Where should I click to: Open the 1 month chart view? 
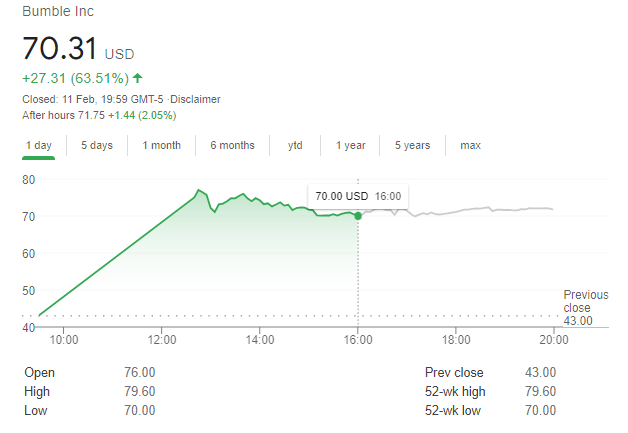pos(161,145)
